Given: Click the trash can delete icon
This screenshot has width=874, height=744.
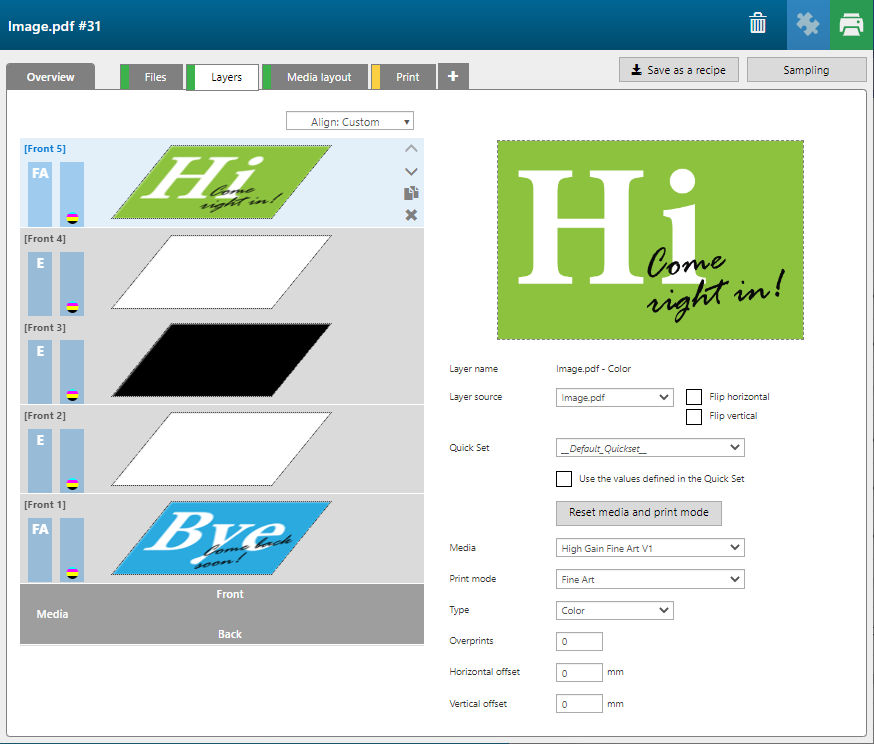Looking at the screenshot, I should point(758,24).
